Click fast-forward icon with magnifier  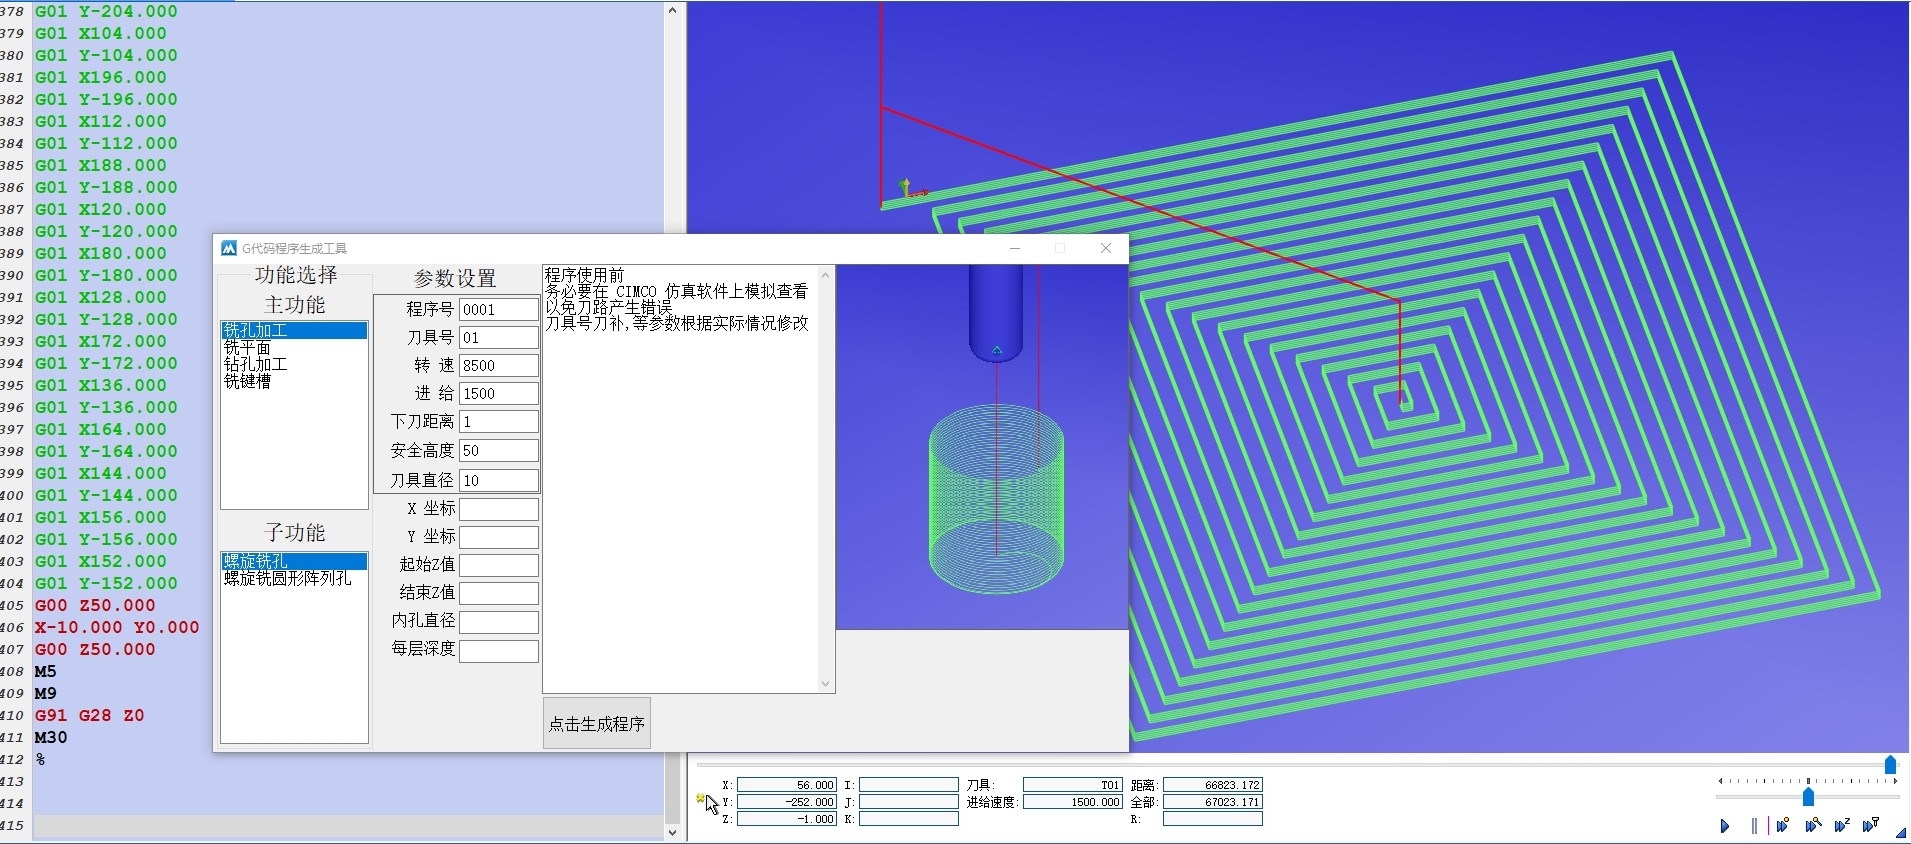[1812, 826]
